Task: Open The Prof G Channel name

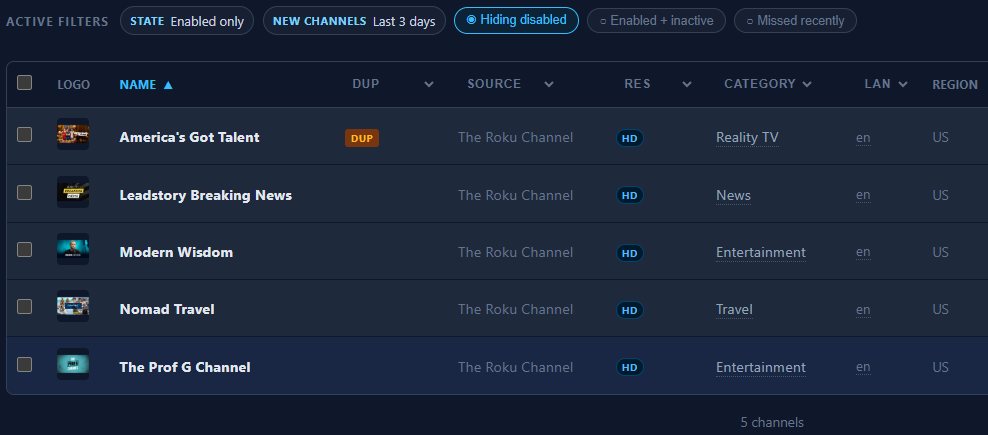Action: 185,368
